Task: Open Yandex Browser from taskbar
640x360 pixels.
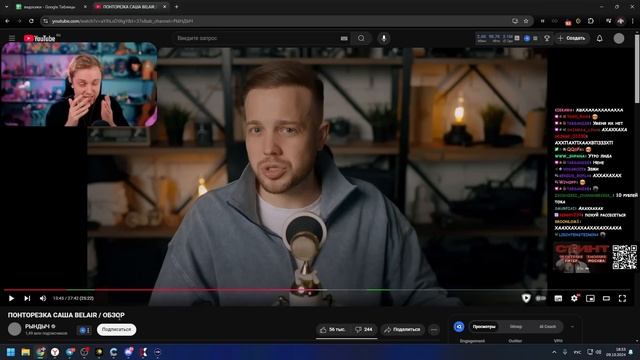Action: tap(55, 352)
